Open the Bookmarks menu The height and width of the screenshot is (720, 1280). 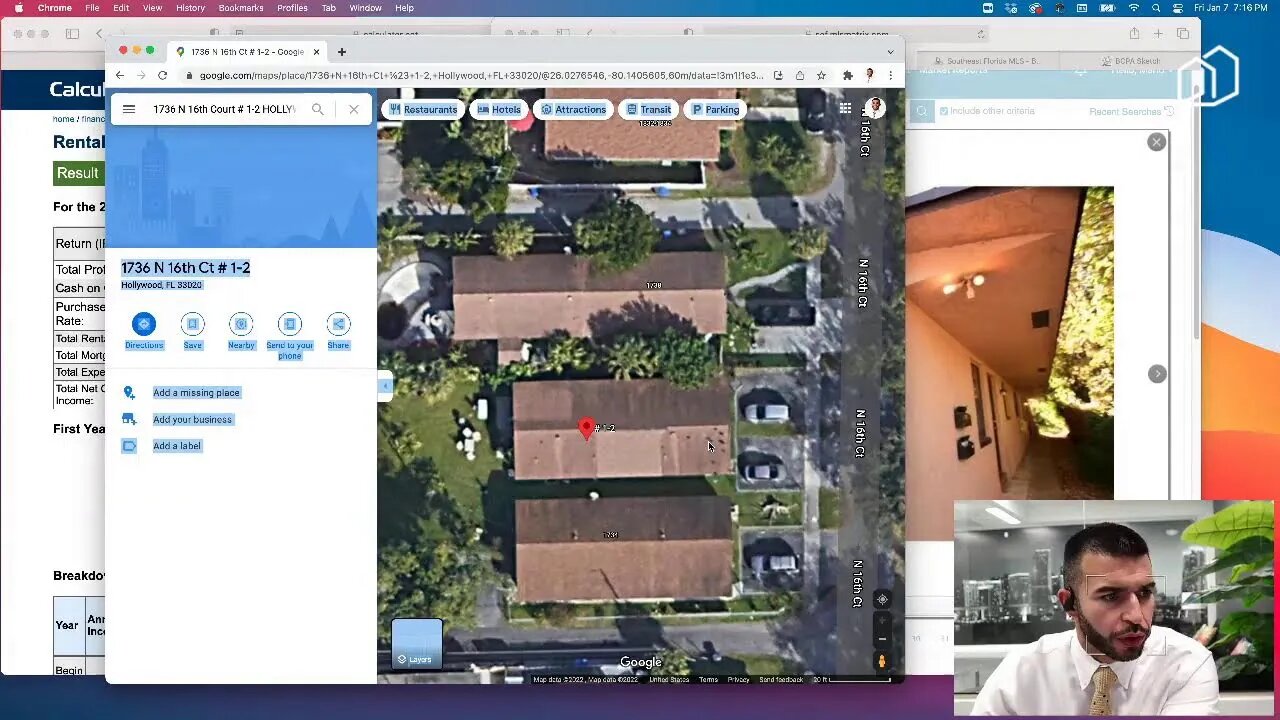pyautogui.click(x=241, y=8)
